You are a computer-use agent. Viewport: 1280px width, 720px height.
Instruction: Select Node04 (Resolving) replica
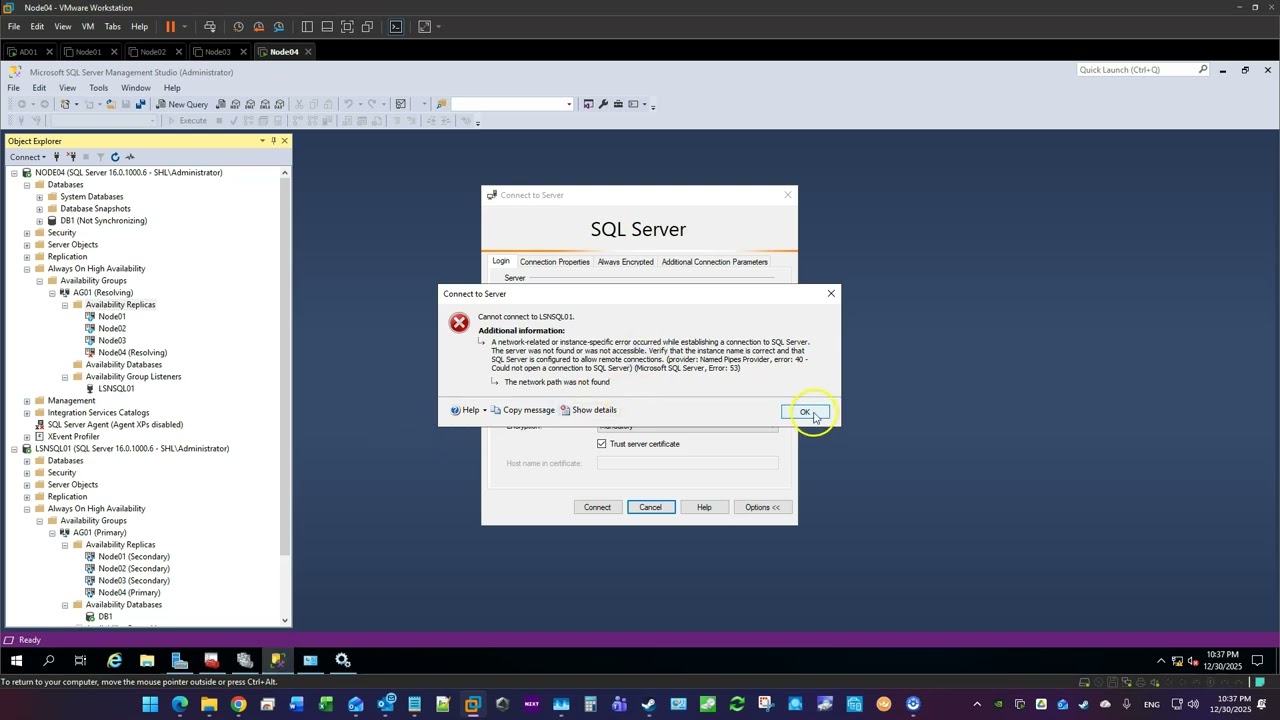[x=132, y=353]
